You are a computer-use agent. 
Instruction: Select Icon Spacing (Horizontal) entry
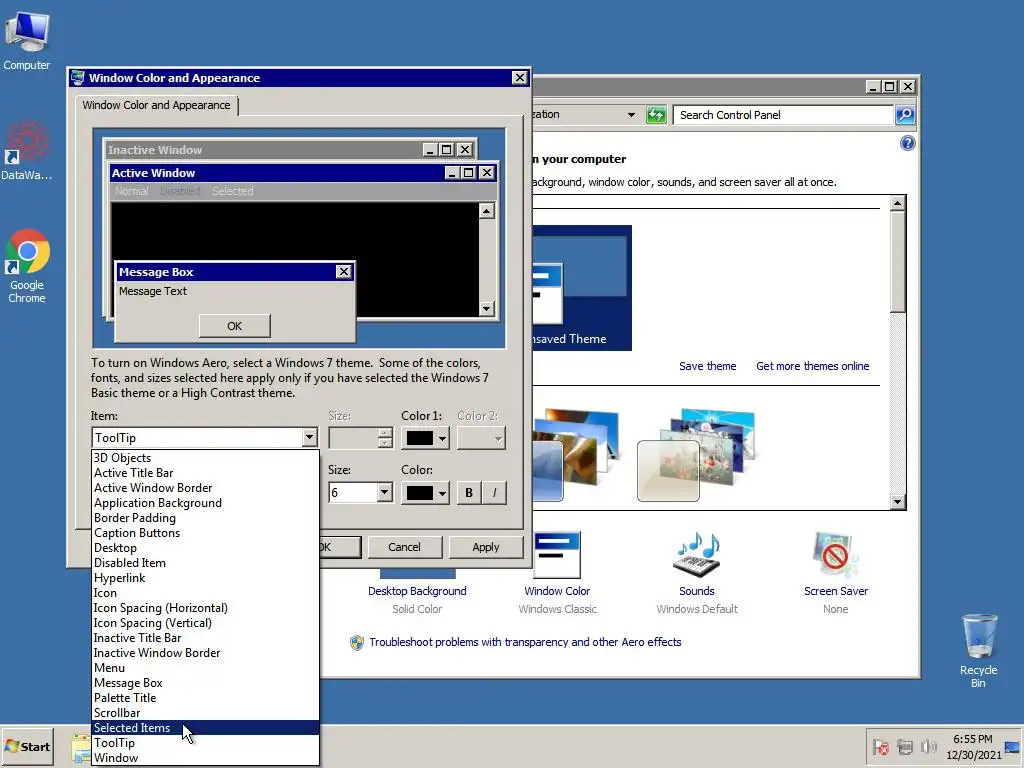tap(205, 608)
